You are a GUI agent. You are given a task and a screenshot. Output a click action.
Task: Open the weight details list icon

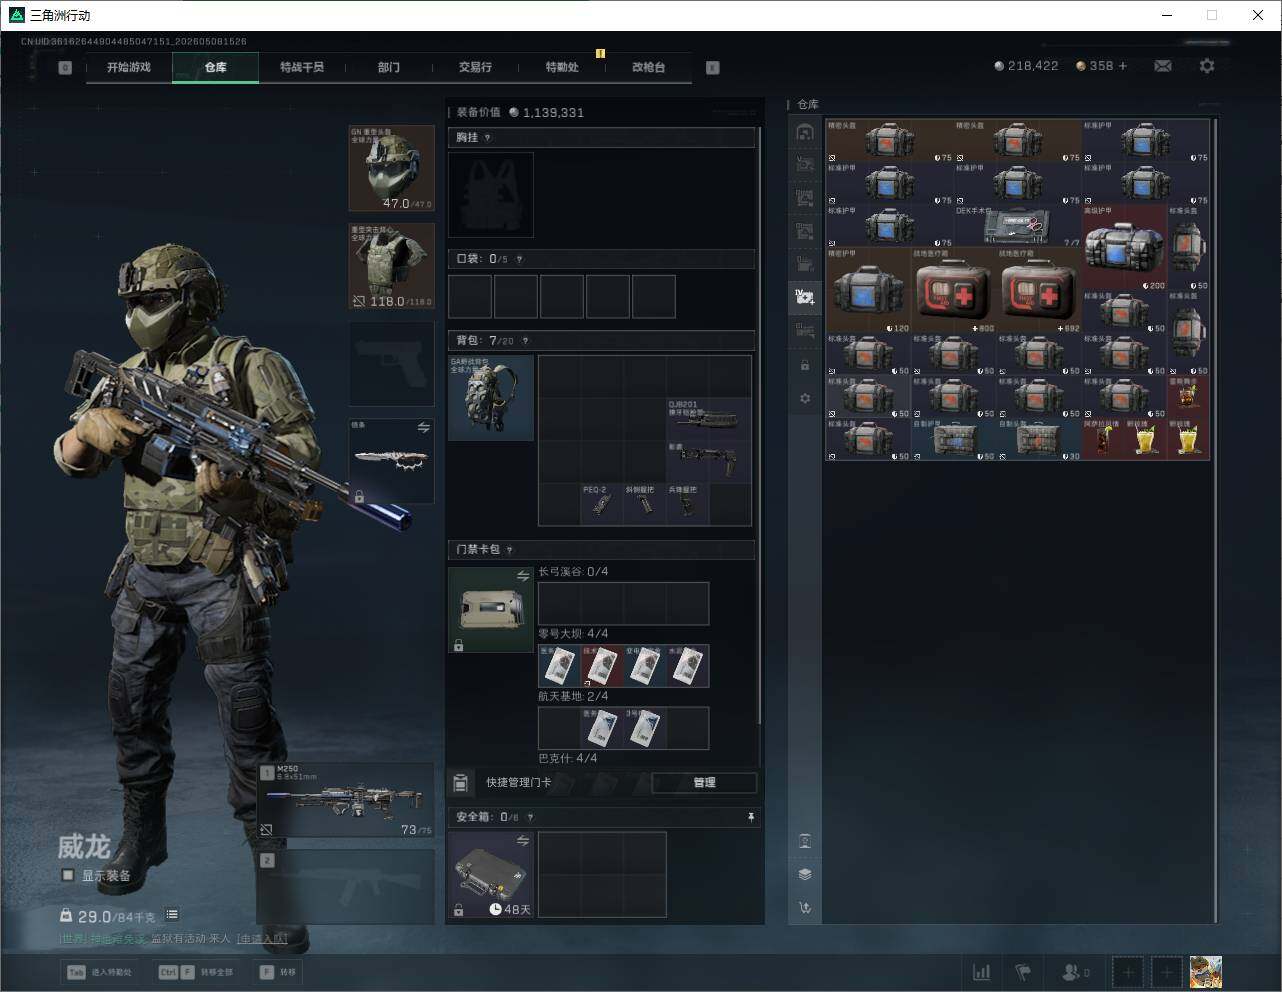pyautogui.click(x=172, y=914)
